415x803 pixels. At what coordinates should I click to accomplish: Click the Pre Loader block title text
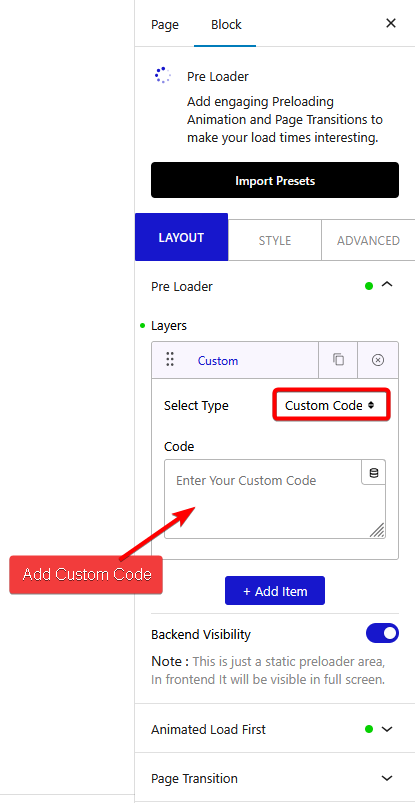click(x=218, y=76)
